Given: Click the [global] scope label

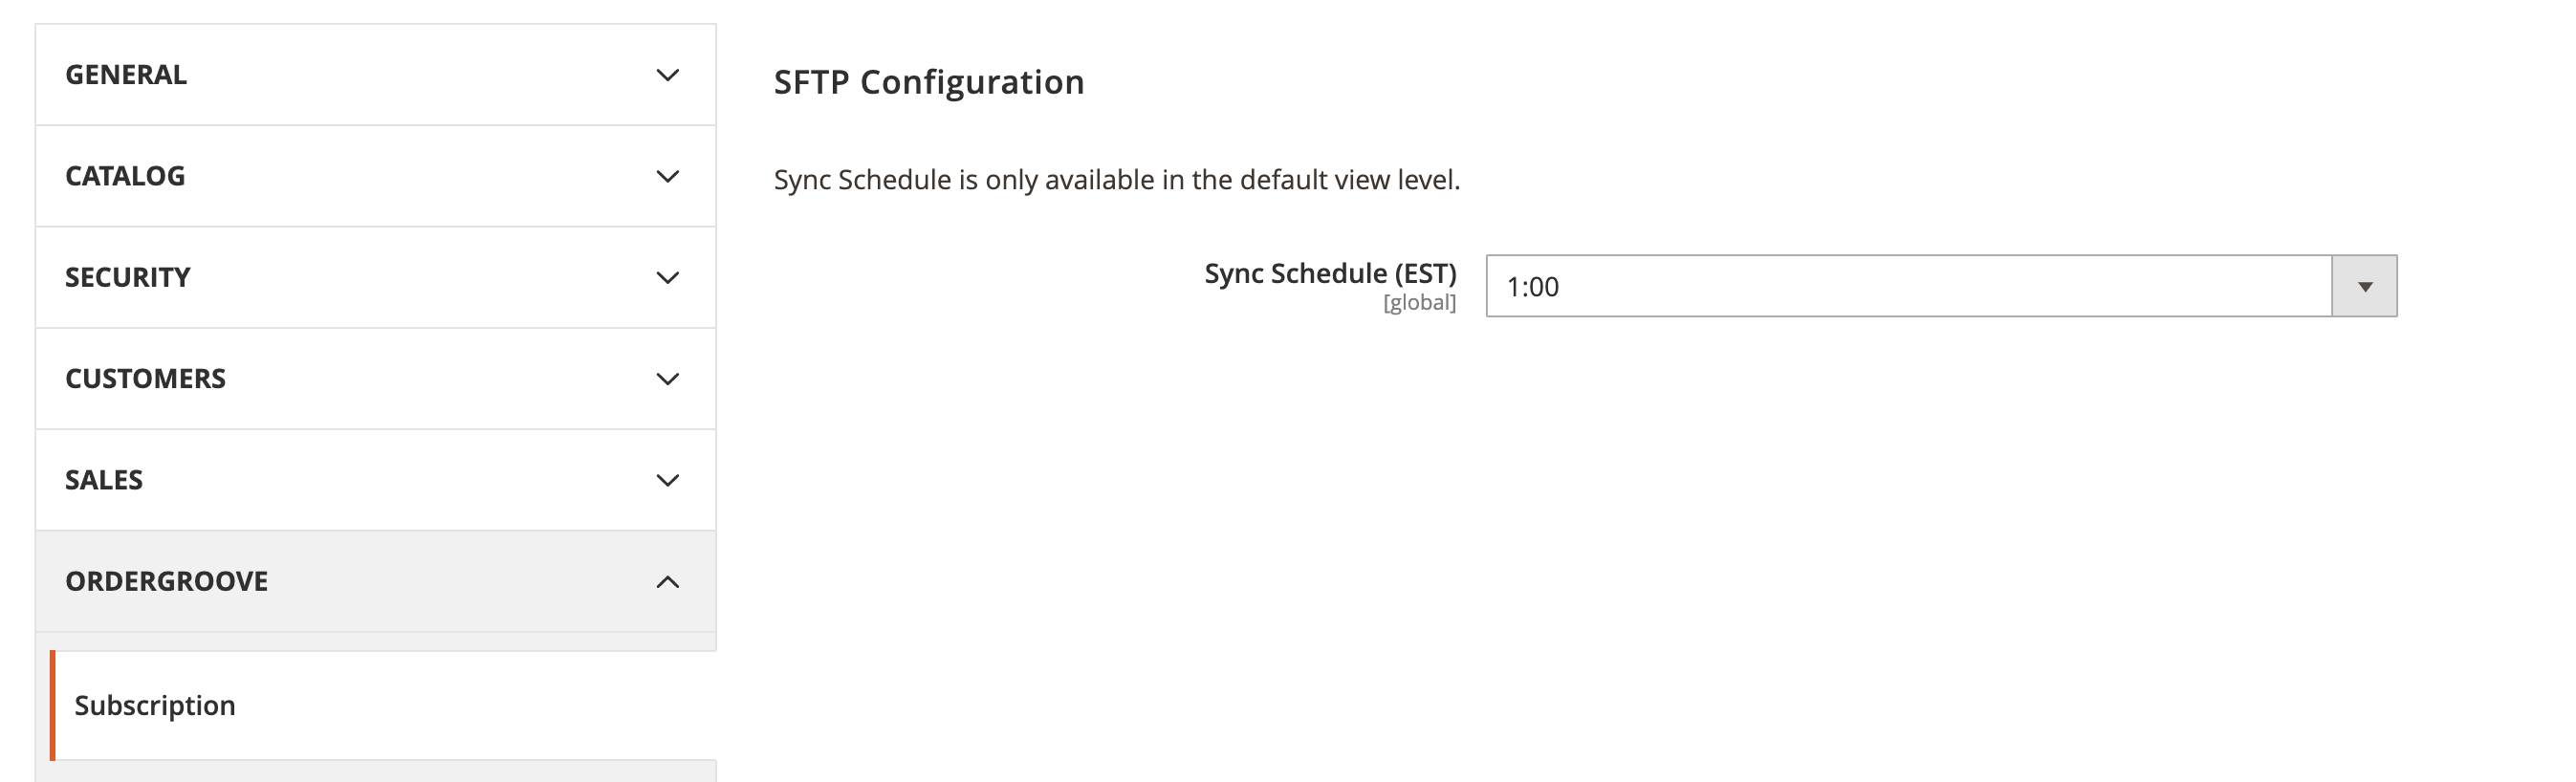Looking at the screenshot, I should 1419,303.
